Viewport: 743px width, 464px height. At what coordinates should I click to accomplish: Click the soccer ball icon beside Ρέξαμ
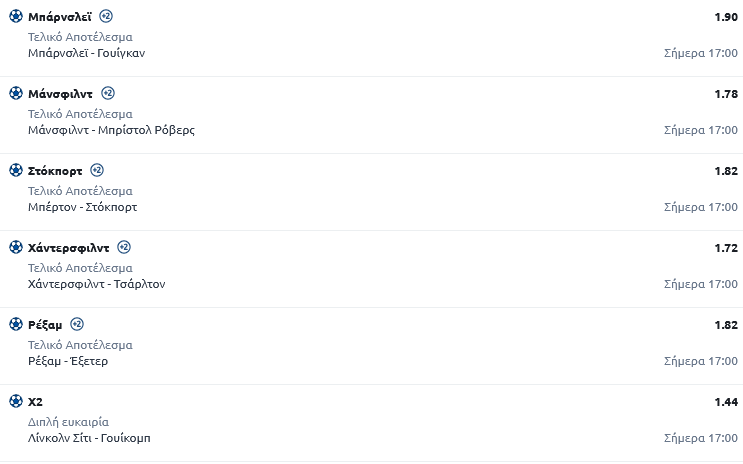click(x=16, y=324)
